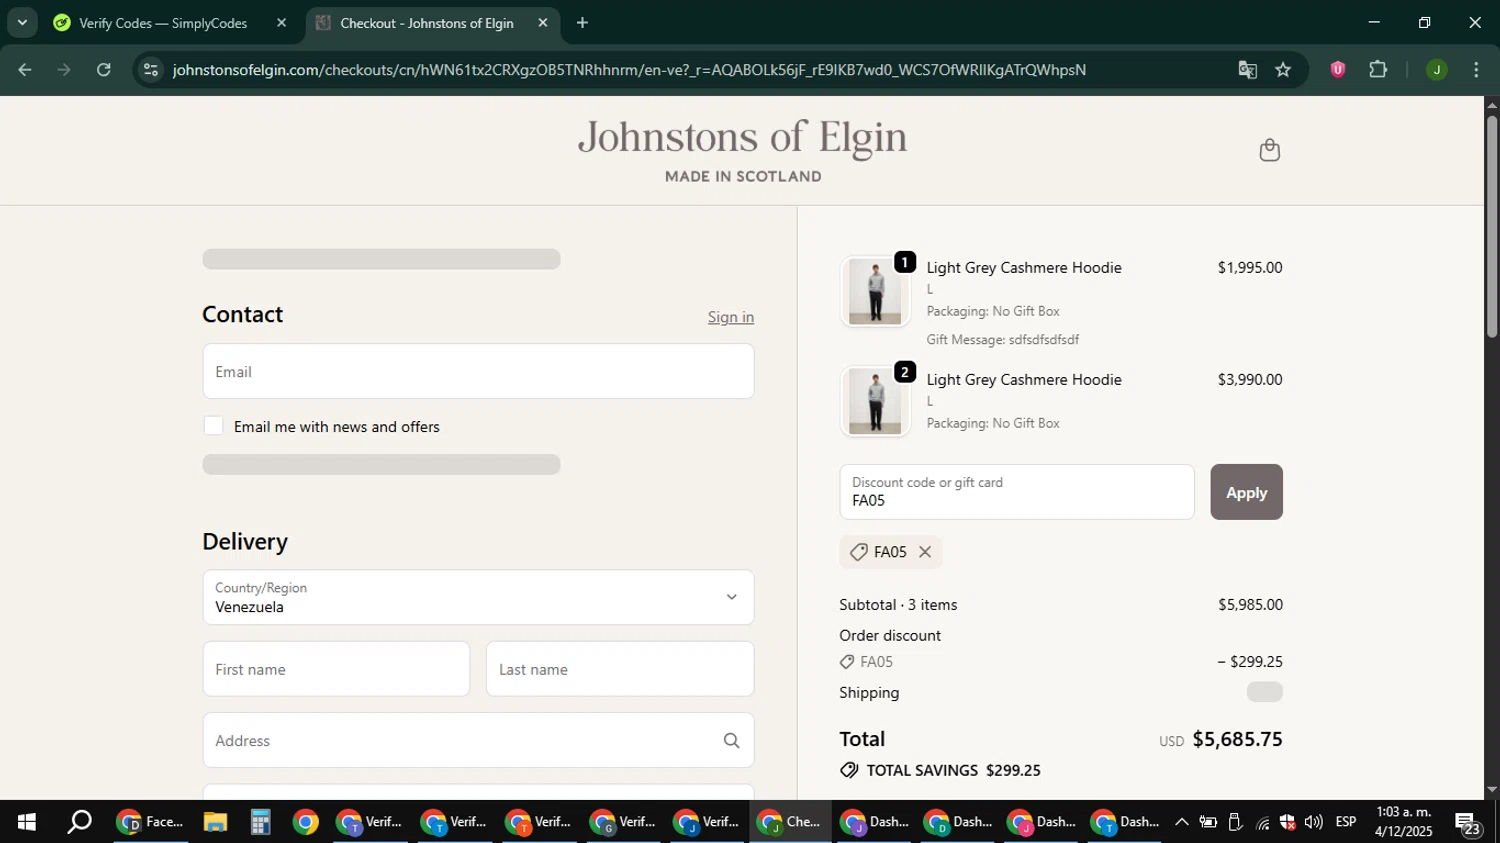Open the Calculator from the taskbar
1500x843 pixels.
coord(260,822)
